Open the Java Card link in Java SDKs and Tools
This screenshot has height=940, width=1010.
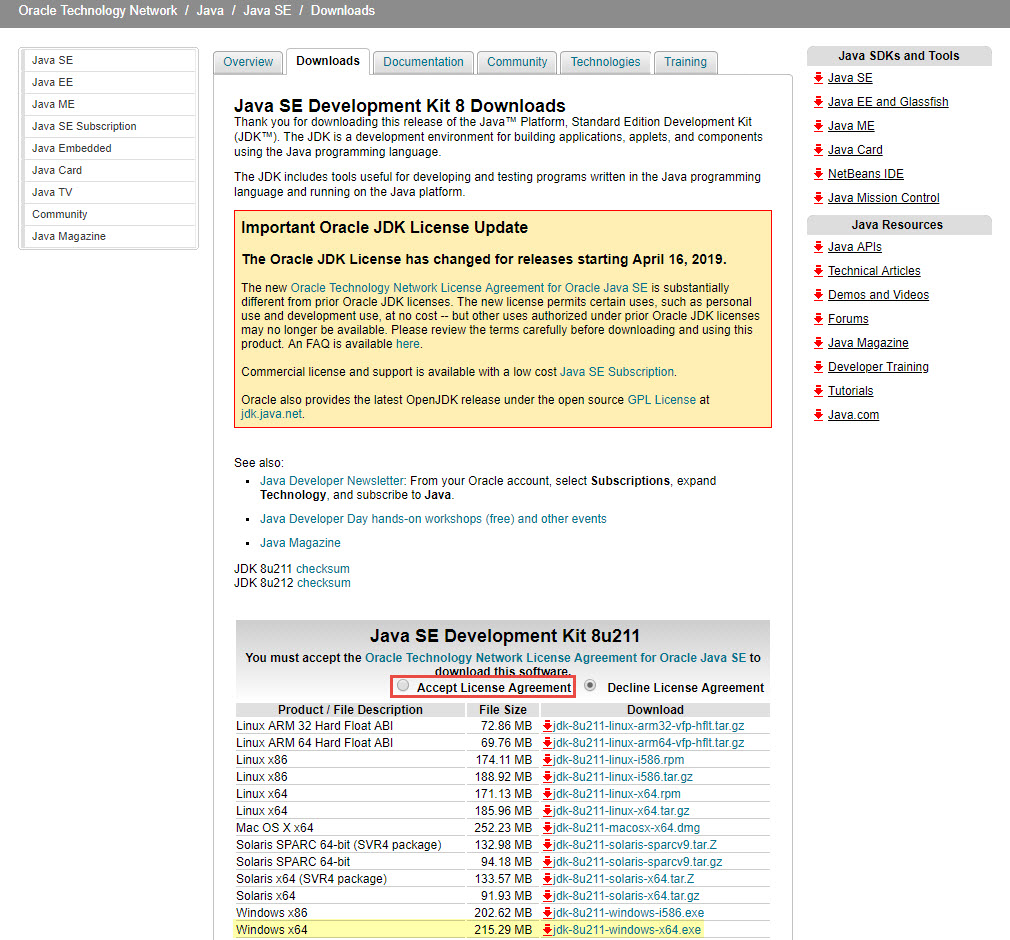click(855, 150)
